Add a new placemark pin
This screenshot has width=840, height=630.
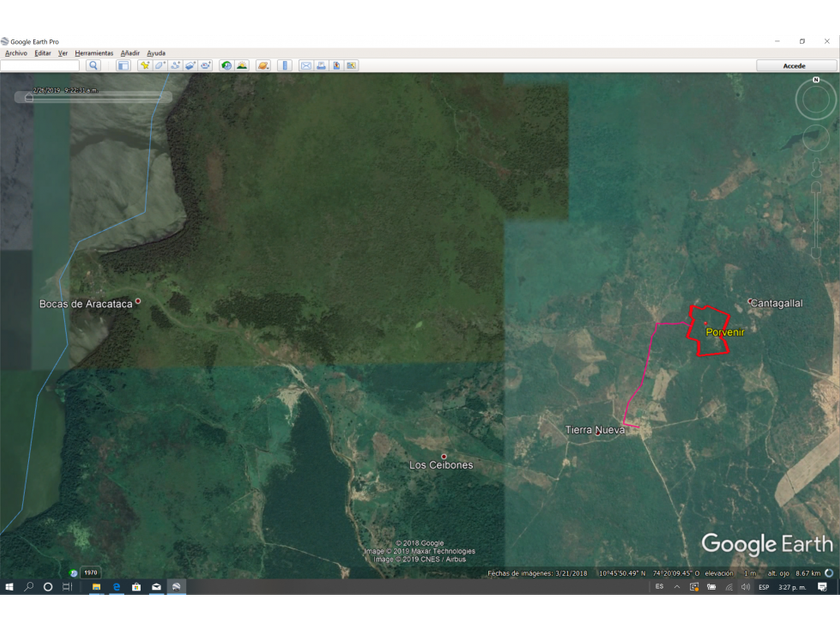coord(145,65)
